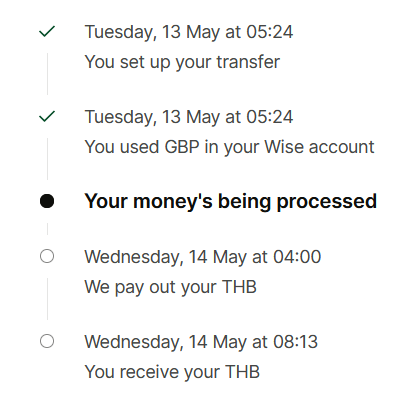Select the bold 'Your money's being processed' status
This screenshot has width=397, height=417.
tap(230, 202)
